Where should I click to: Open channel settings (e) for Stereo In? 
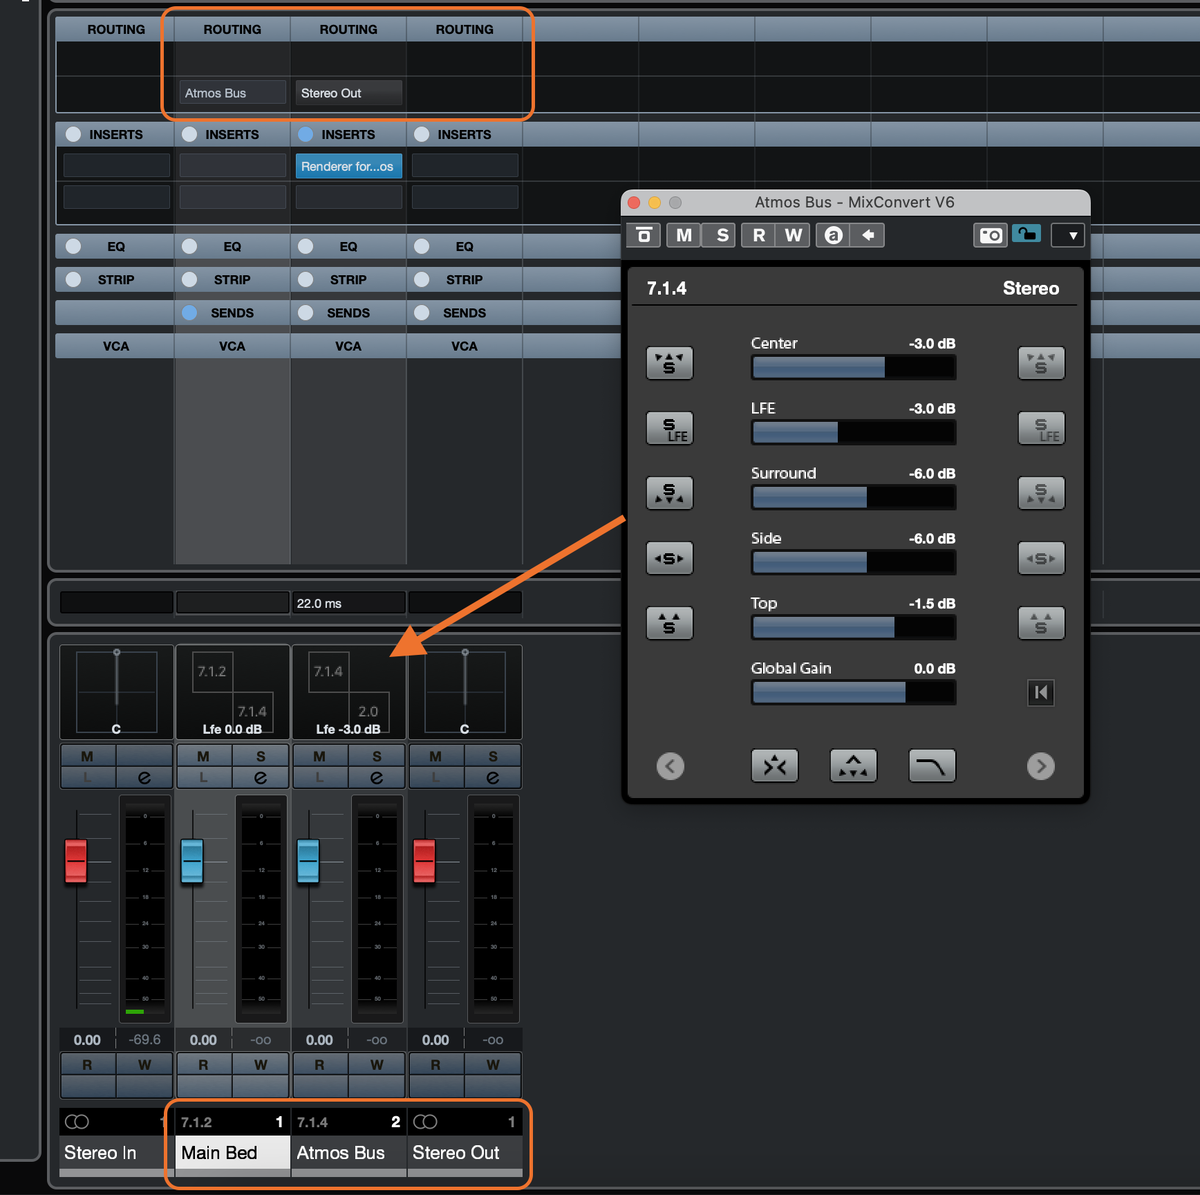point(144,777)
